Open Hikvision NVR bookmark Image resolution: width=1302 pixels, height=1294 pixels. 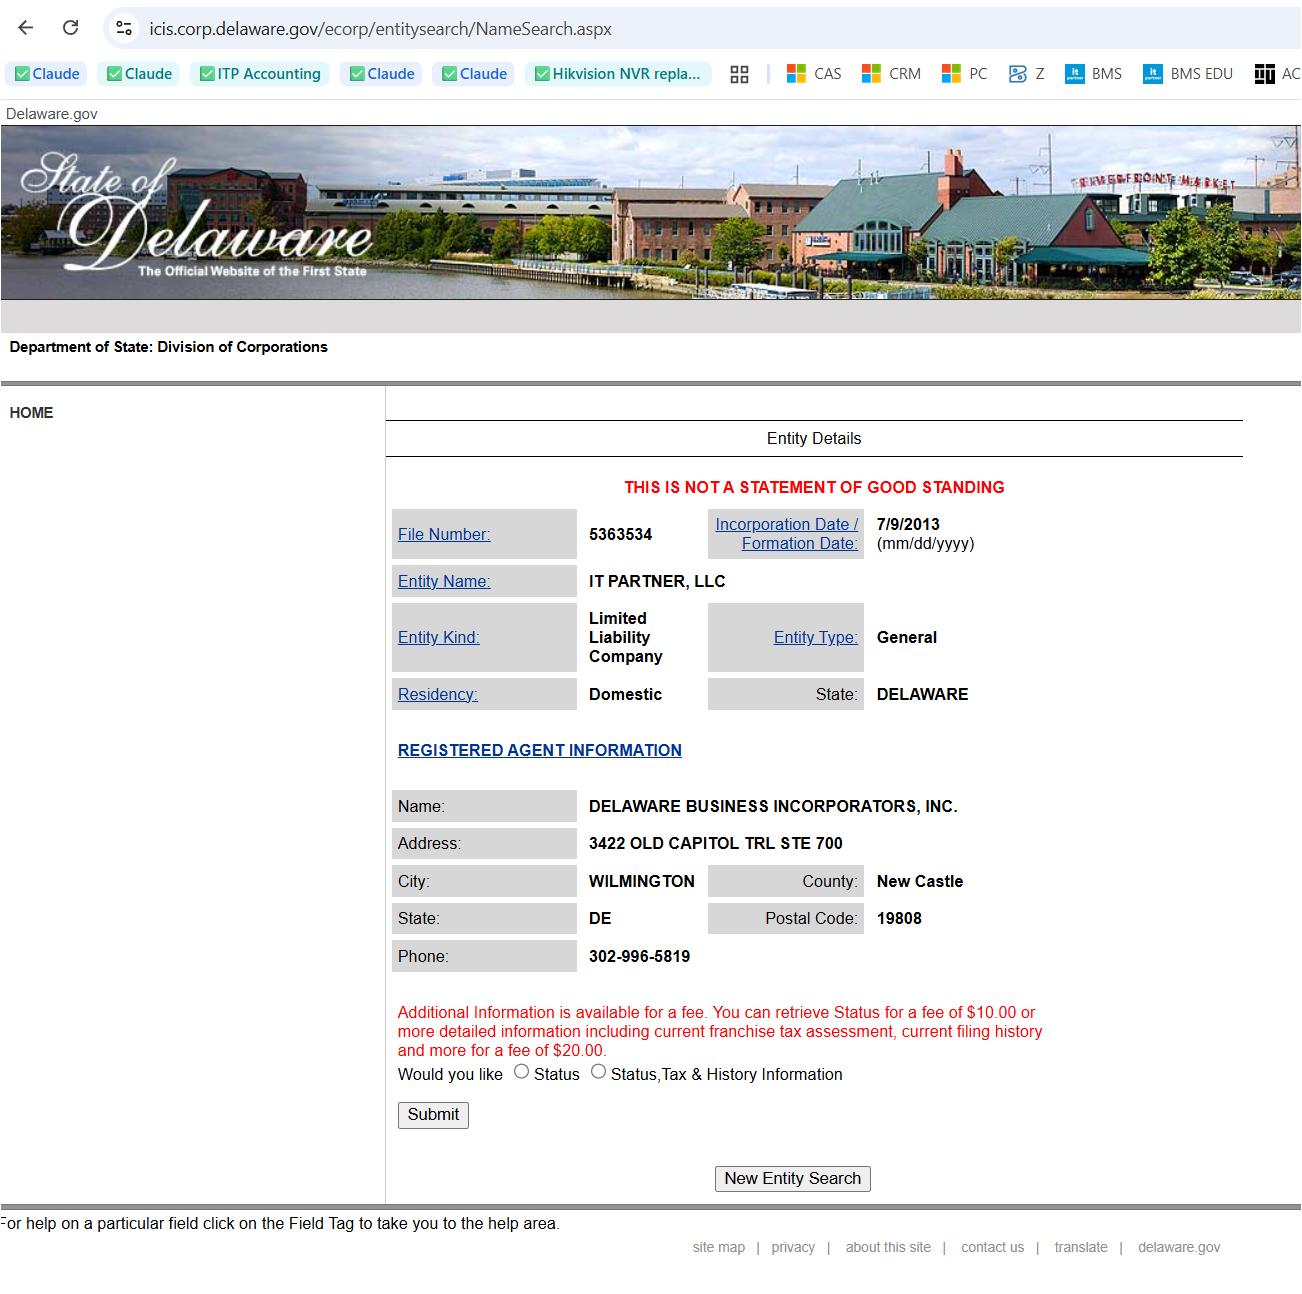(619, 74)
